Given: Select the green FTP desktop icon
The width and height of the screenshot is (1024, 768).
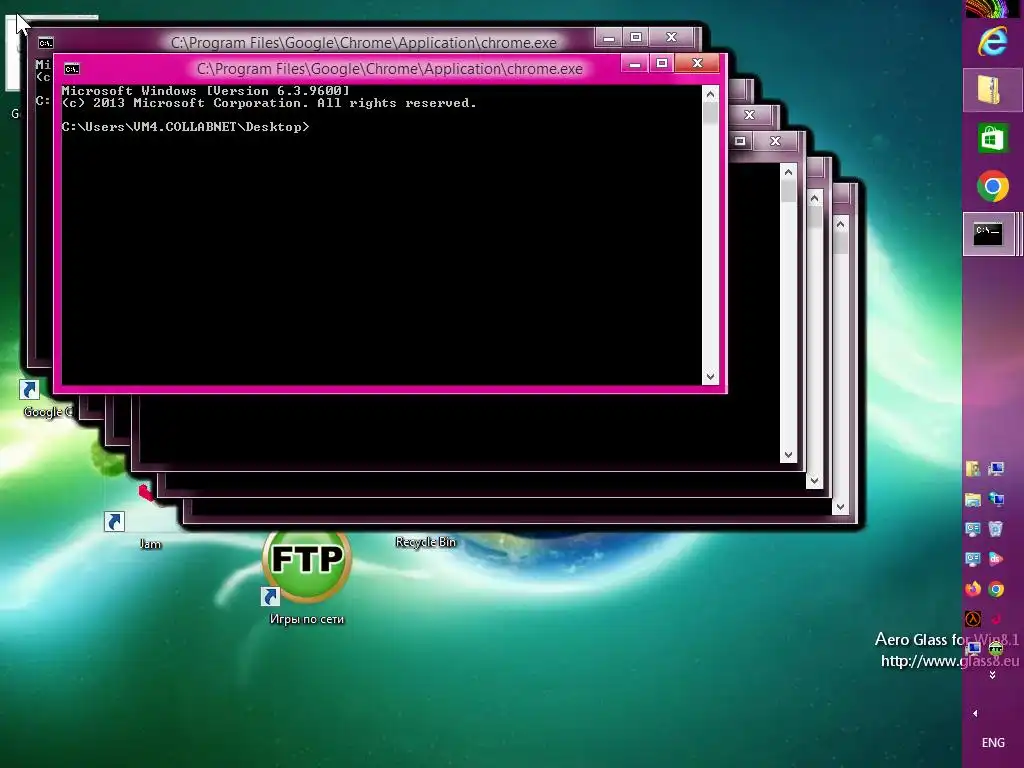Looking at the screenshot, I should tap(306, 566).
